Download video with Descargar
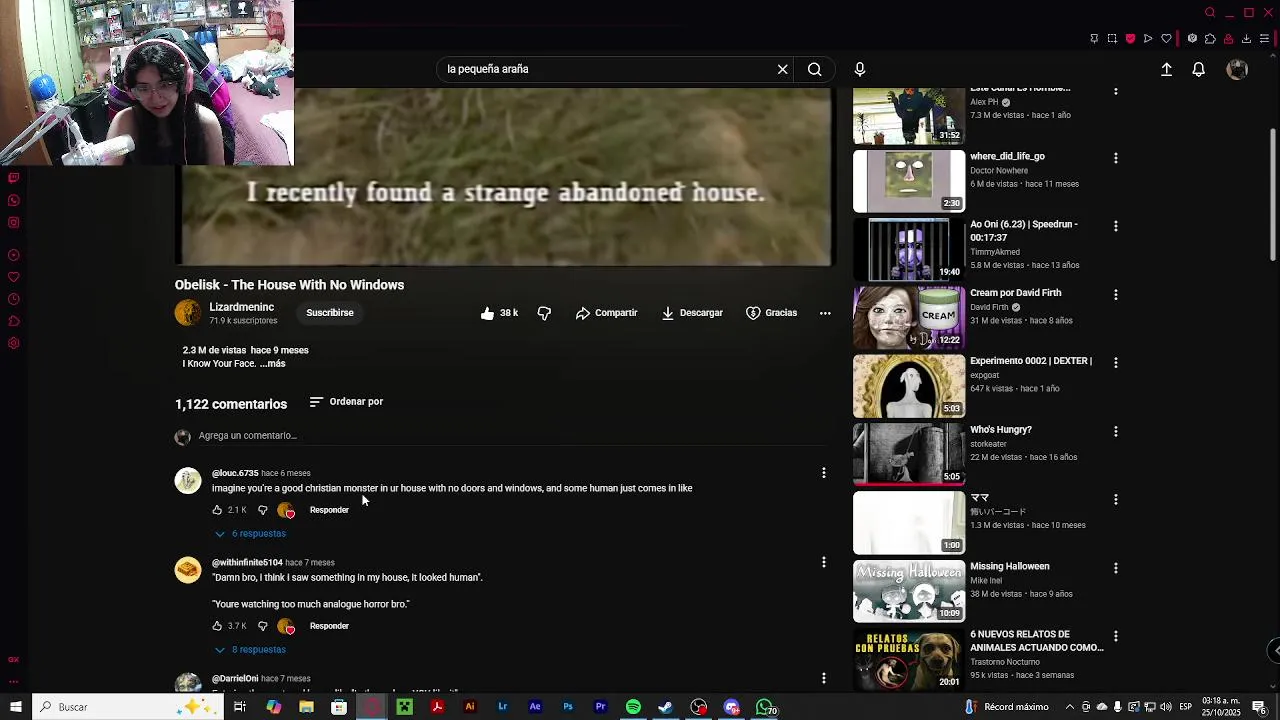 pos(692,313)
